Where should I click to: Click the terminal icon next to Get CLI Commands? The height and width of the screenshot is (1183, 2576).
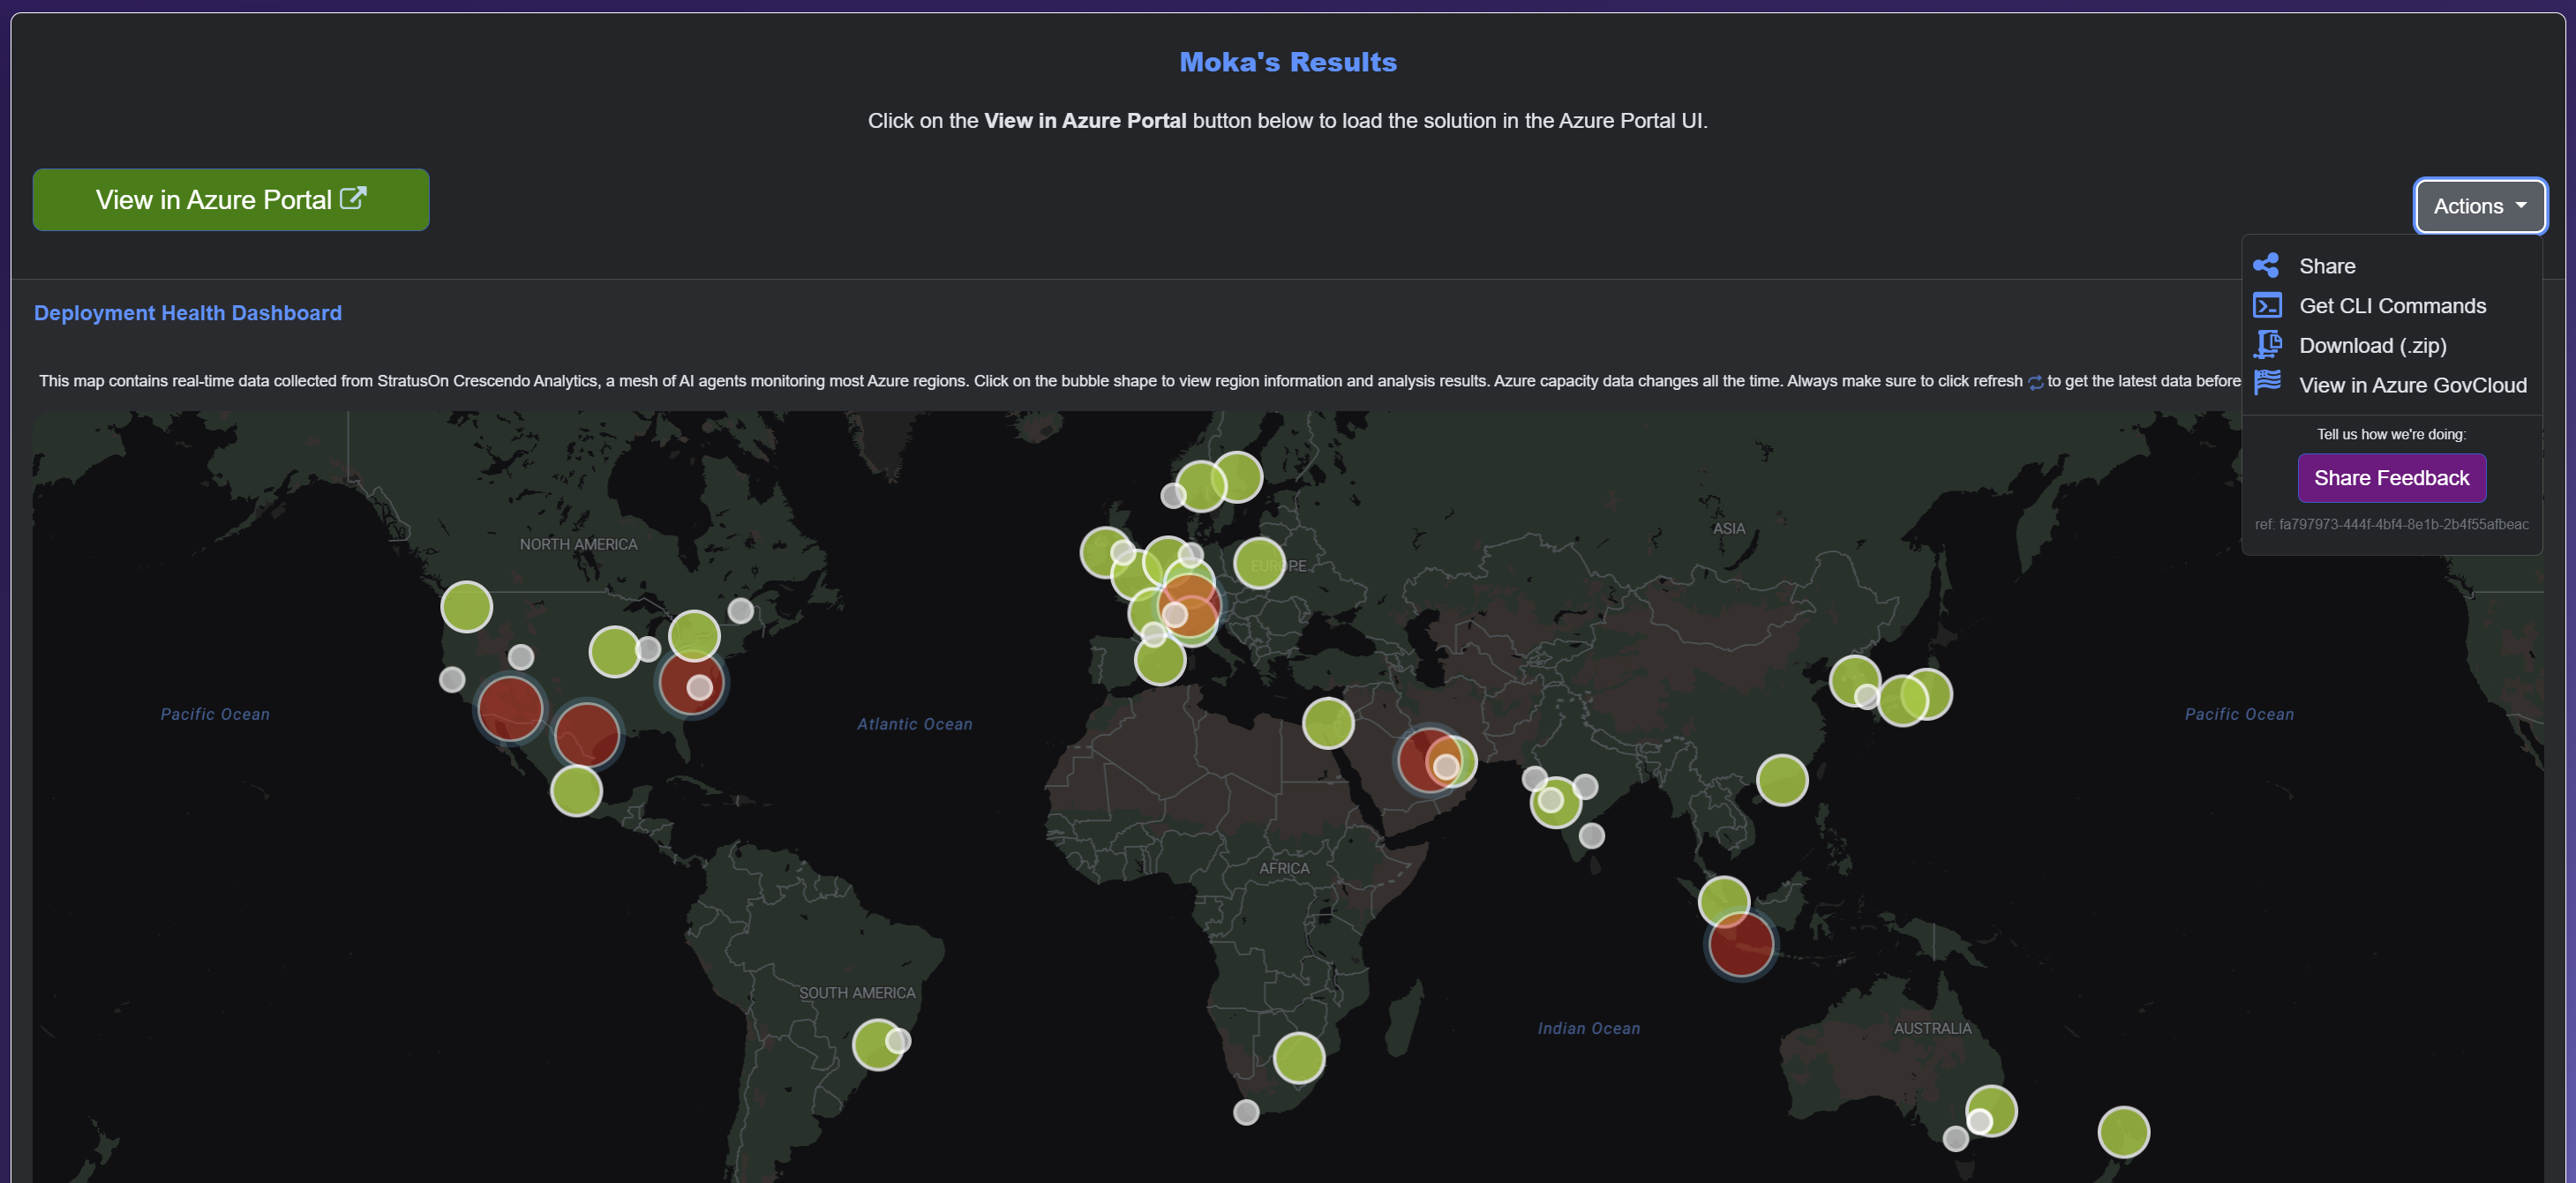click(x=2267, y=305)
